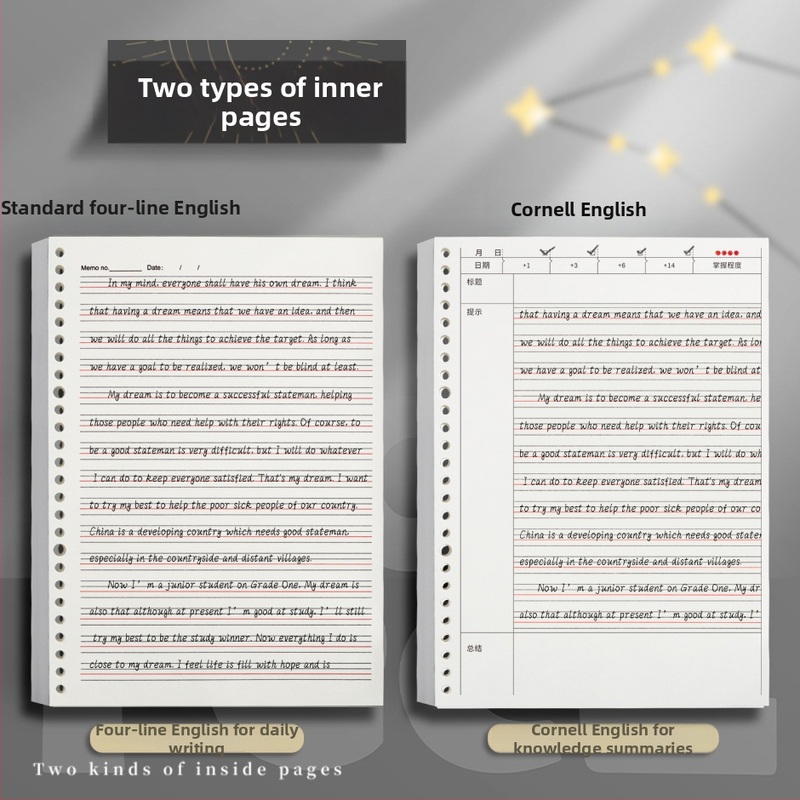Viewport: 800px width, 800px height.
Task: Click 'I can do to keep everyone' on Cornell page
Action: point(641,482)
